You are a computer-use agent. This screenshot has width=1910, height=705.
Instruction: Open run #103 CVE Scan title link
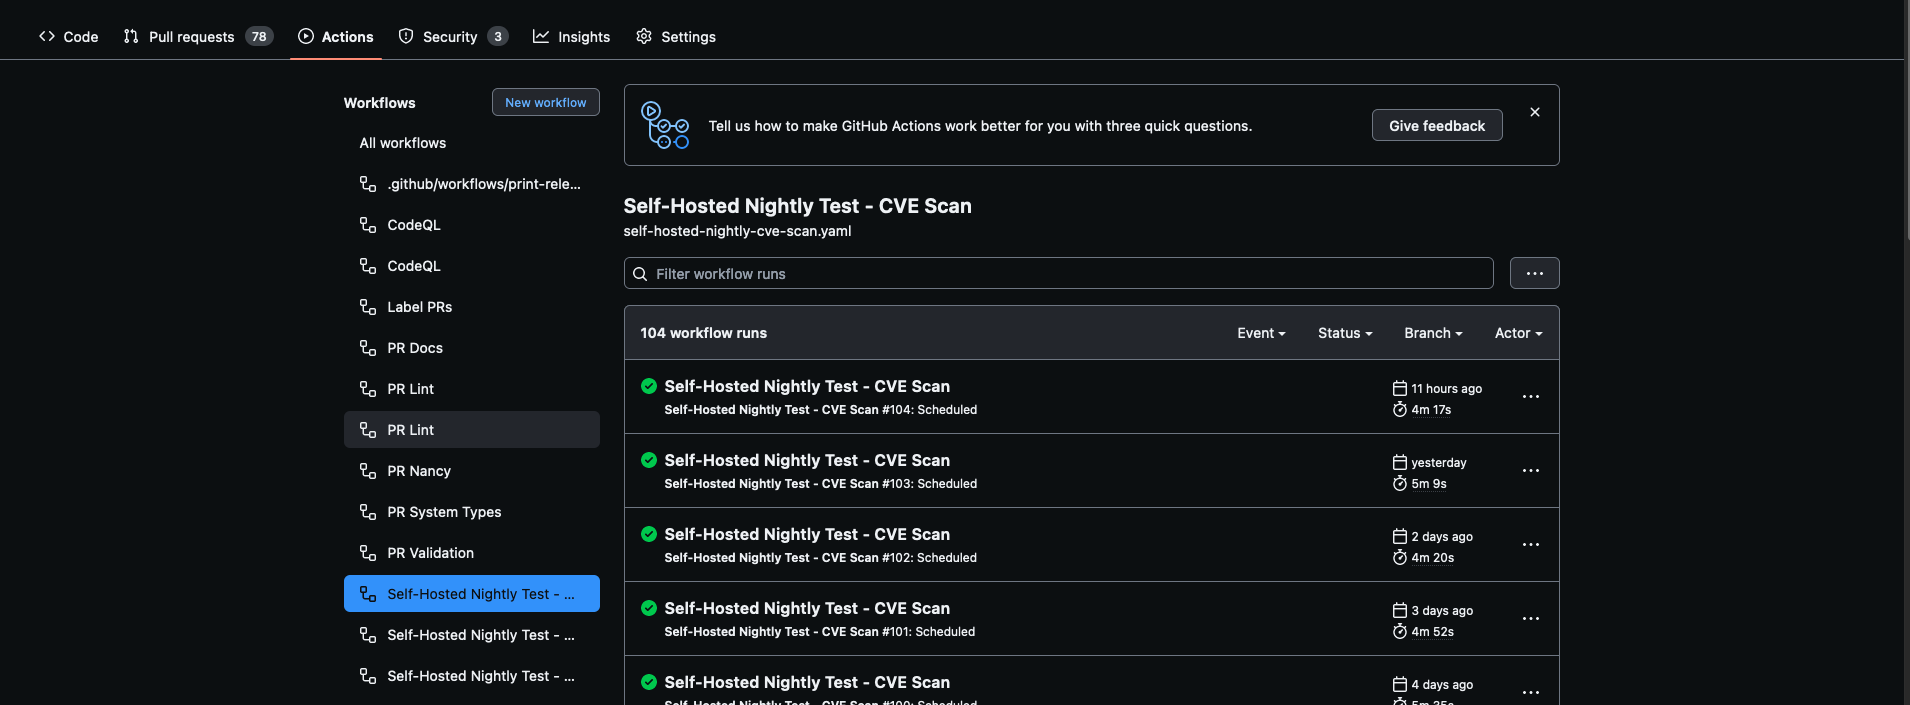(807, 460)
